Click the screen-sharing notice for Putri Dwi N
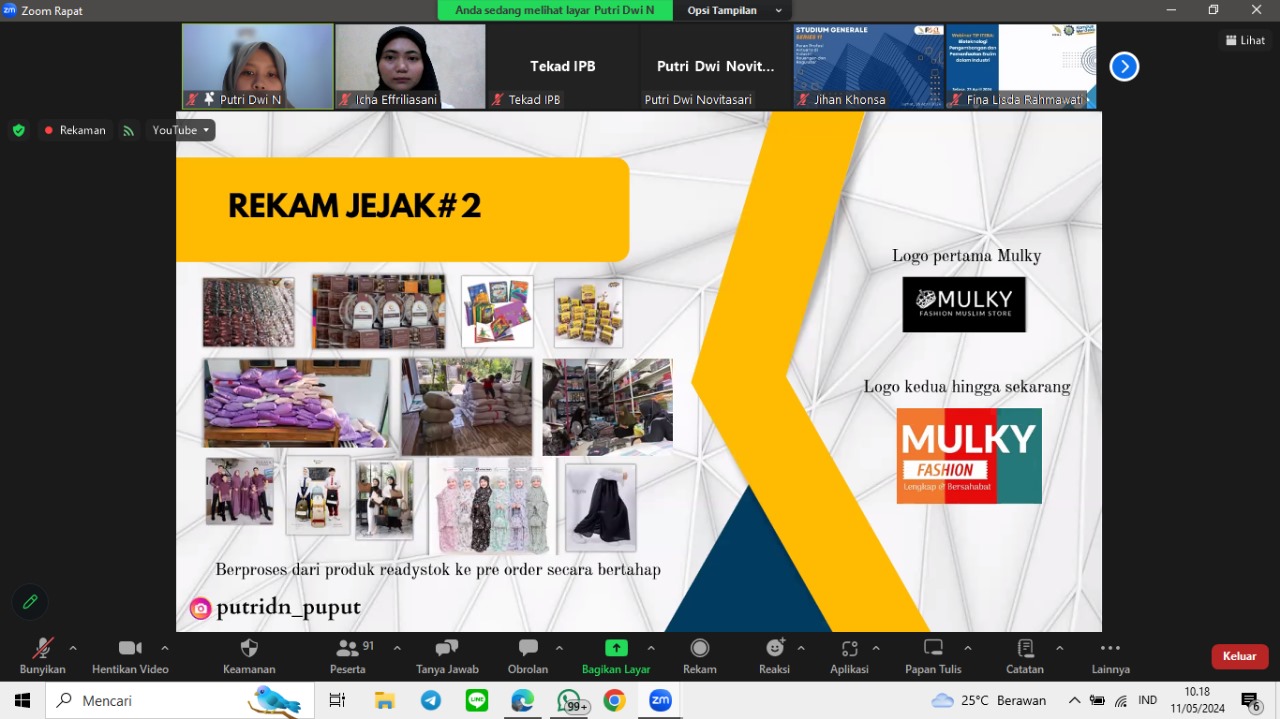 click(x=555, y=10)
